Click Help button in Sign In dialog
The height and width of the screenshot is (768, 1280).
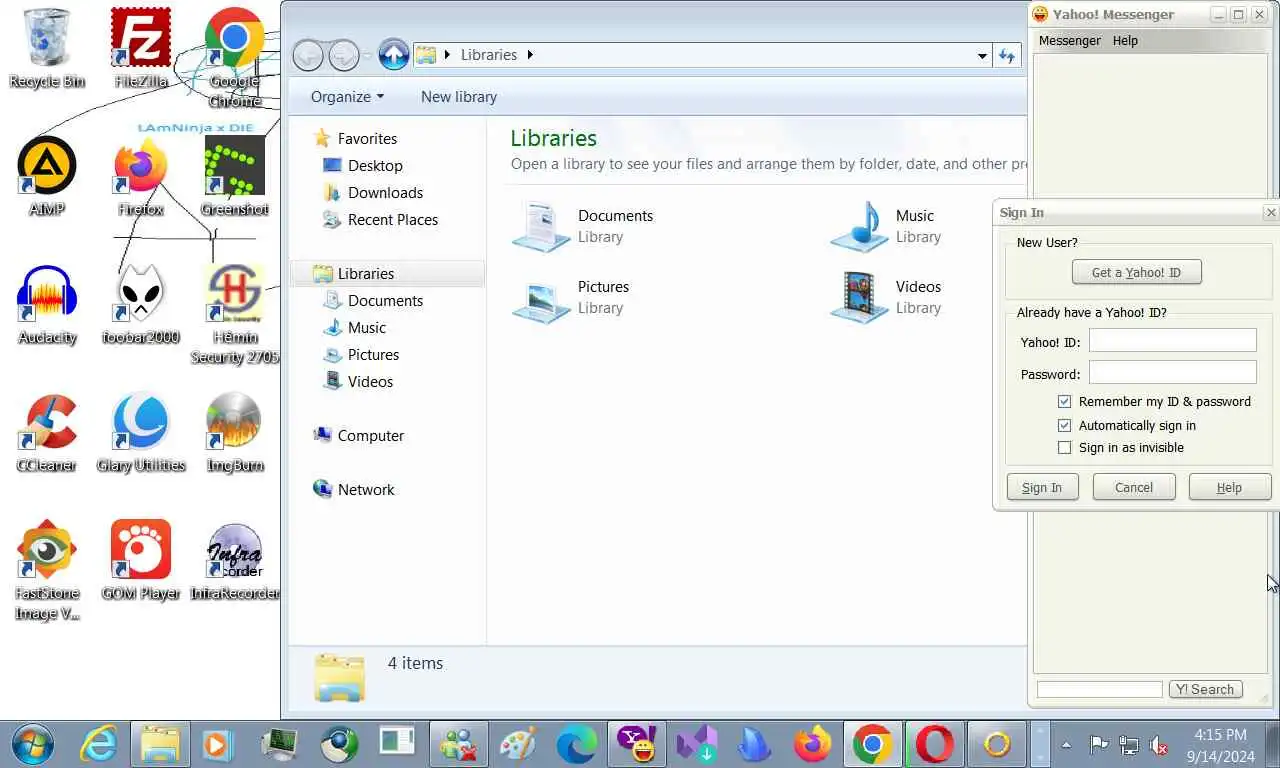tap(1229, 487)
